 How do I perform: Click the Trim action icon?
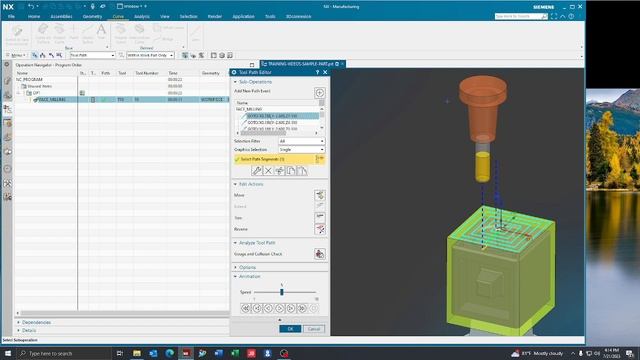(320, 218)
